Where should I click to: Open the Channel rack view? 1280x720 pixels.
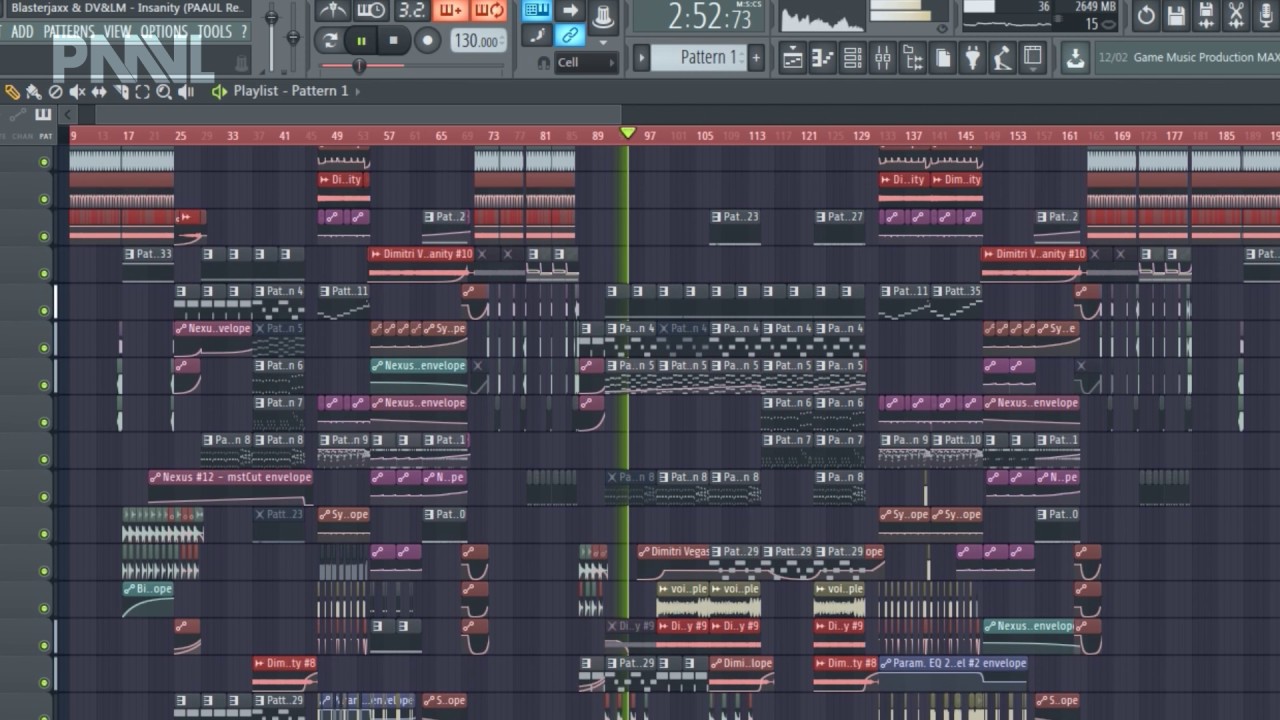[x=852, y=58]
